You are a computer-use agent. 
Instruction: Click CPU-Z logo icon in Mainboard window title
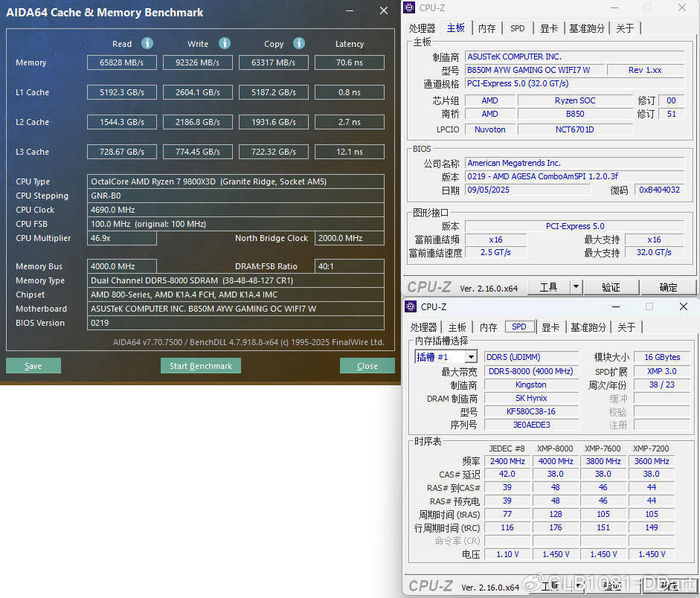tap(410, 8)
